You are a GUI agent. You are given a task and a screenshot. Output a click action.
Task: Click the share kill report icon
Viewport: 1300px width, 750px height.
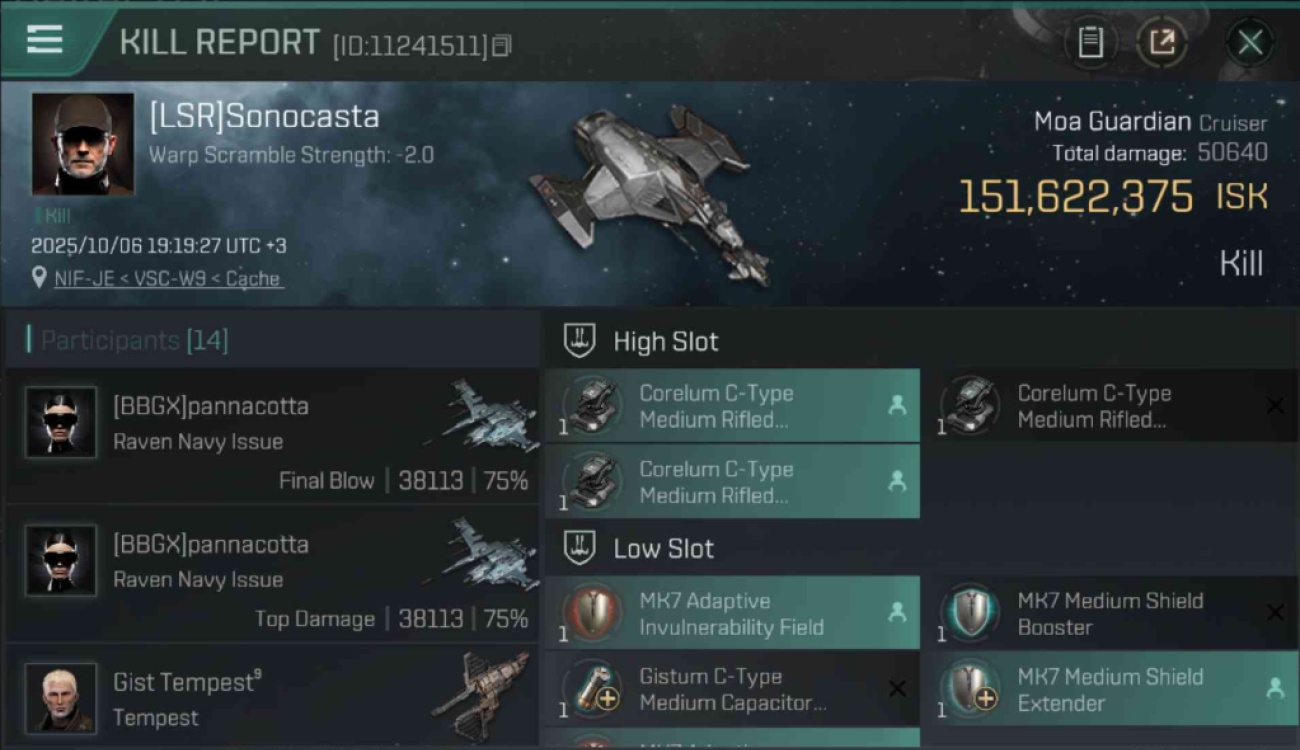pyautogui.click(x=1161, y=42)
